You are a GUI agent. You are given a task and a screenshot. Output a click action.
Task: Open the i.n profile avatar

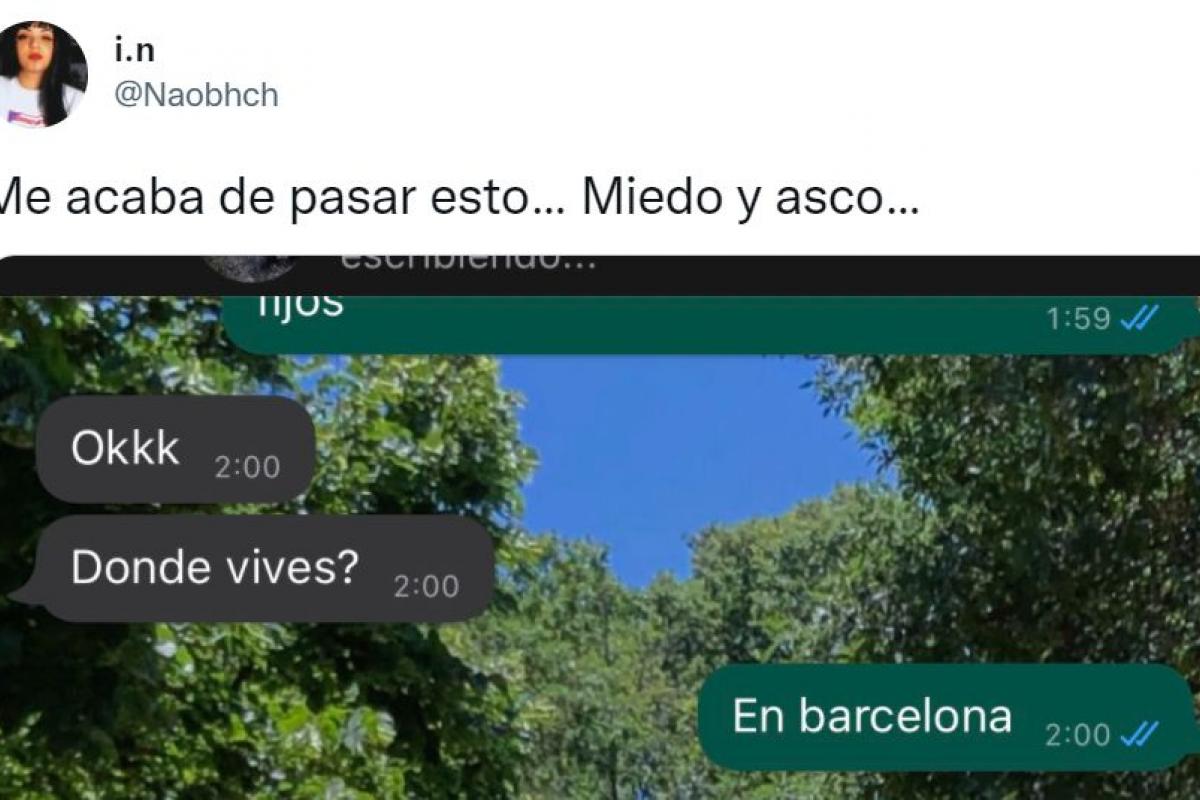tap(42, 74)
